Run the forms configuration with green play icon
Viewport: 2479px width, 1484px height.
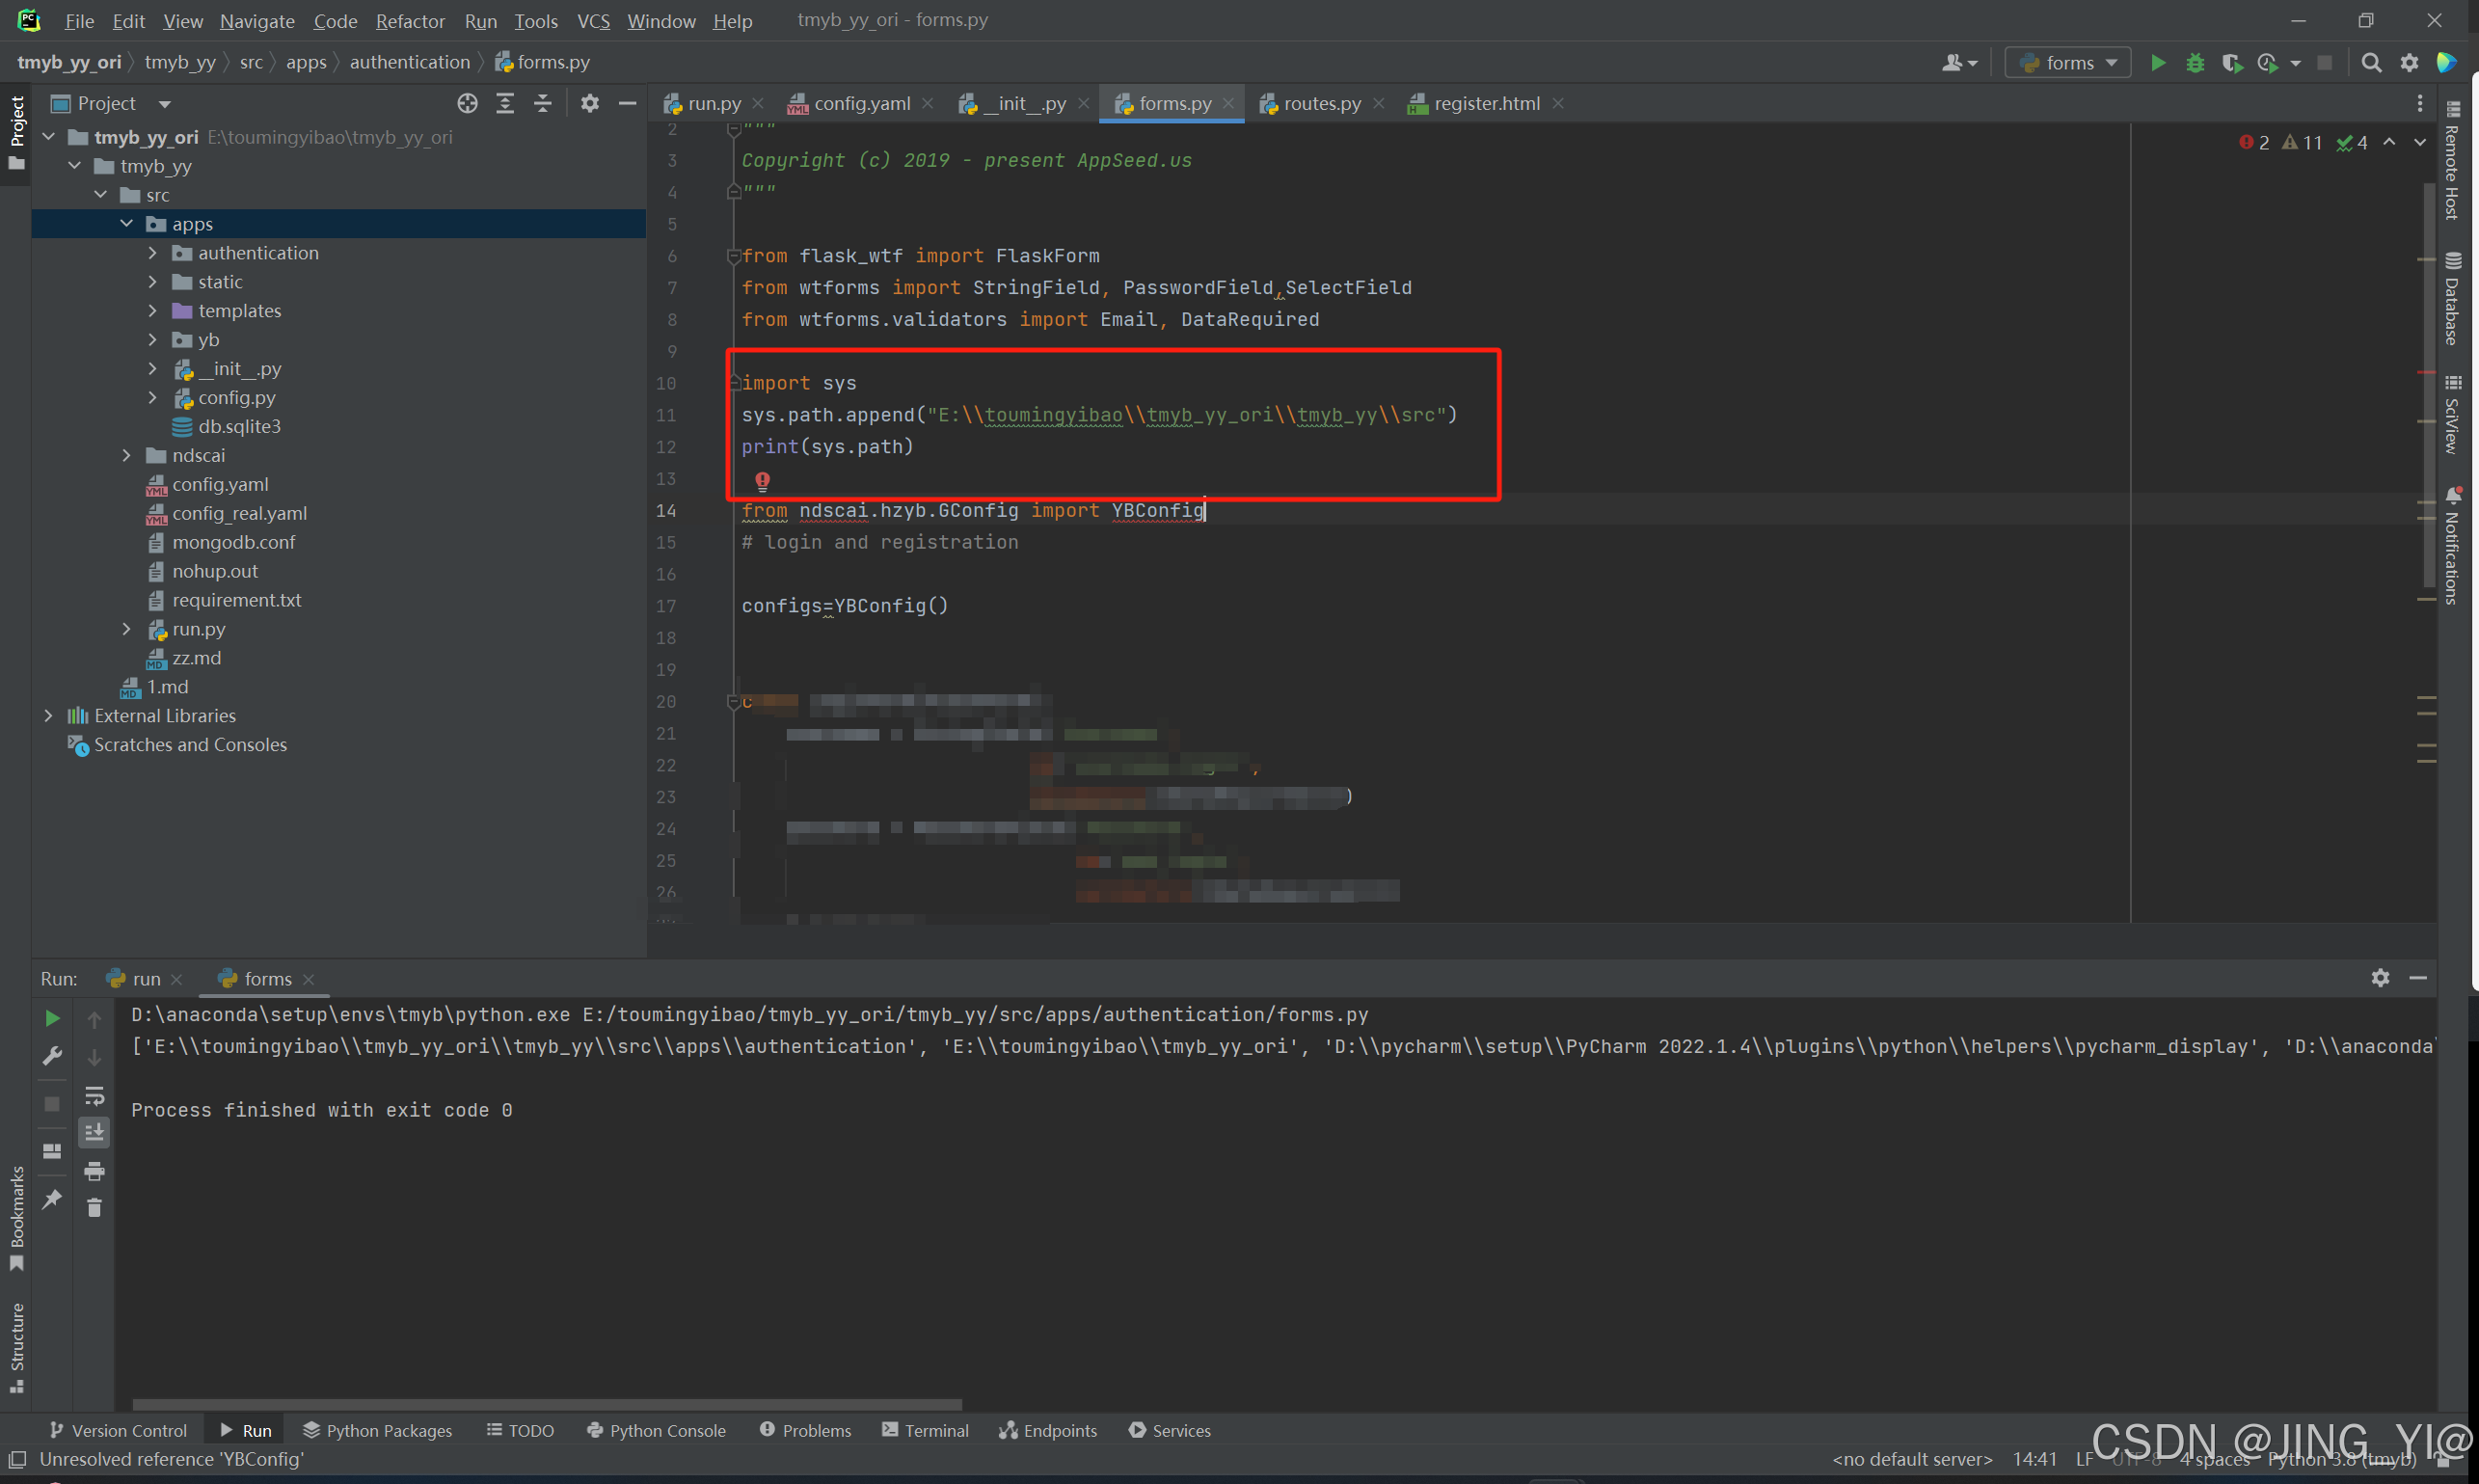click(2157, 62)
